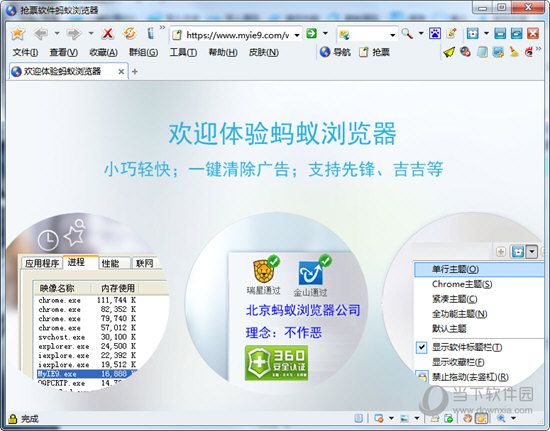Click the page icon at the status bar's left group
This screenshot has width=550, height=431.
[358, 418]
